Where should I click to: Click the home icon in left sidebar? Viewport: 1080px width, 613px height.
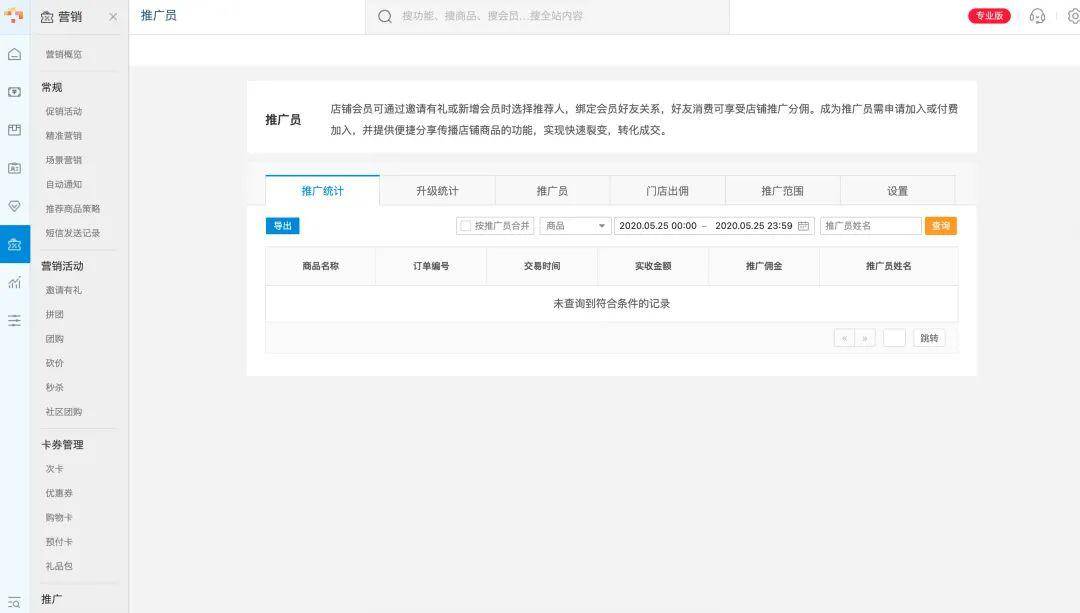[14, 54]
